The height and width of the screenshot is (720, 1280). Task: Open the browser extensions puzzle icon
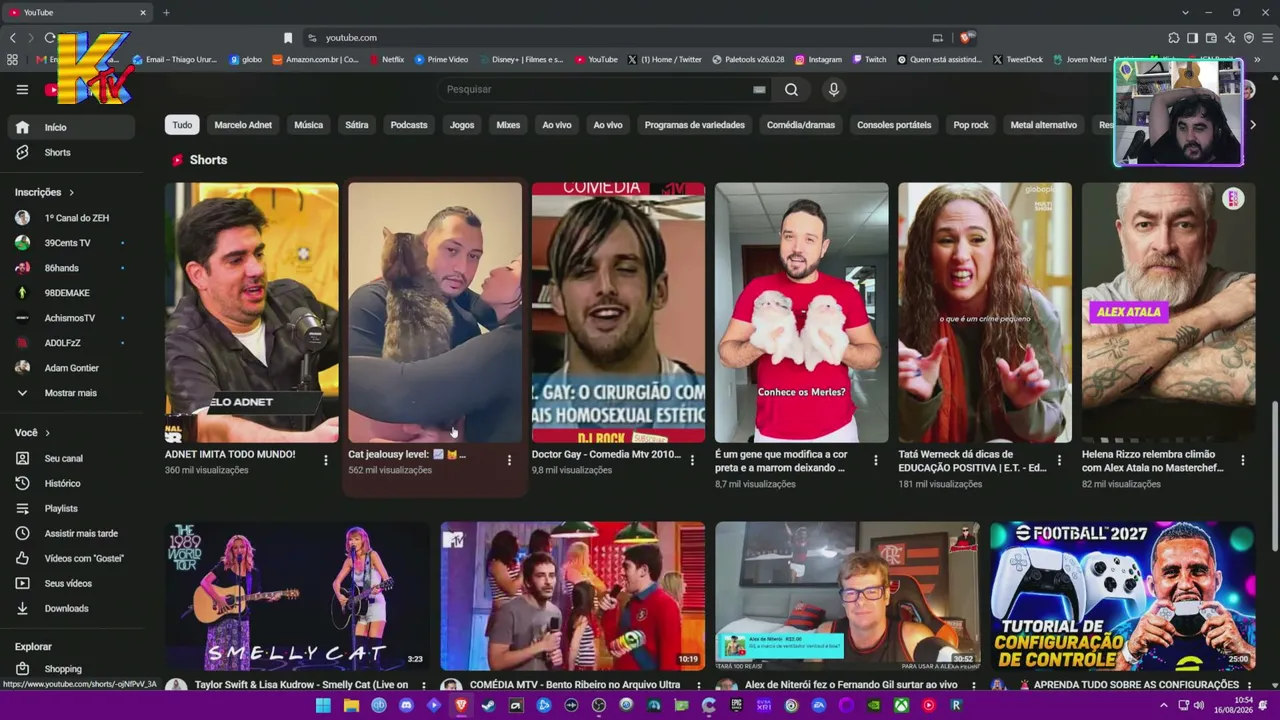coord(1174,38)
